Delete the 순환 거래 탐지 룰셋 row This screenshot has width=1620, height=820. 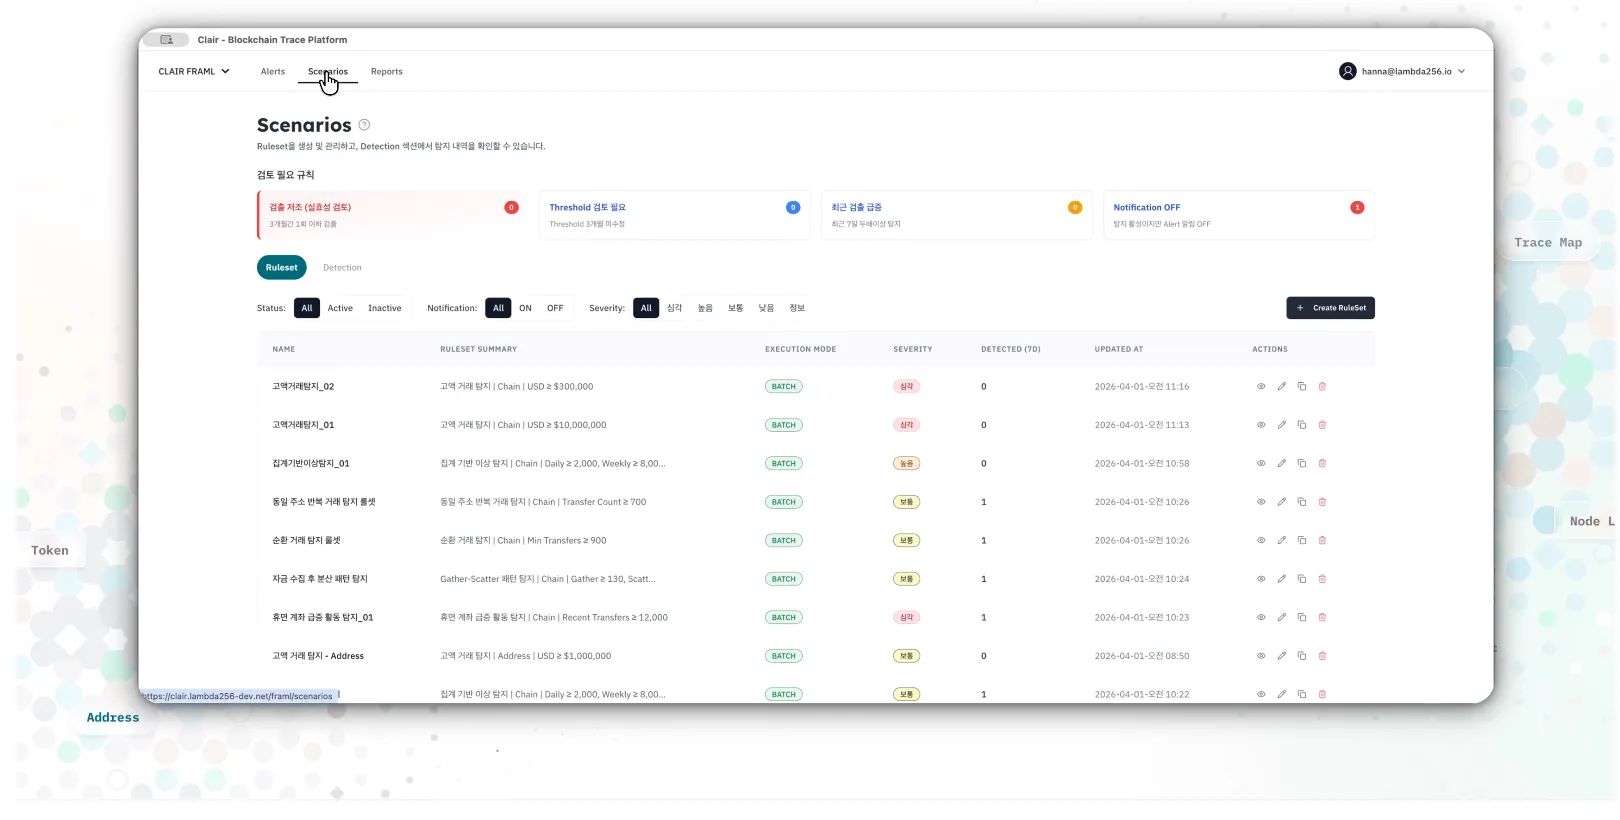coord(1322,540)
